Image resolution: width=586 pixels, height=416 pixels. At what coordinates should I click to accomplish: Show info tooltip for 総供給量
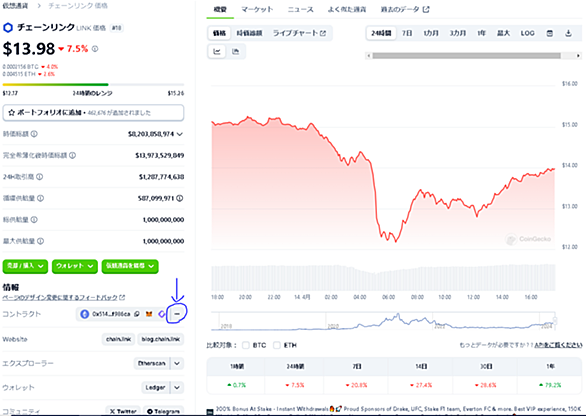coord(34,220)
